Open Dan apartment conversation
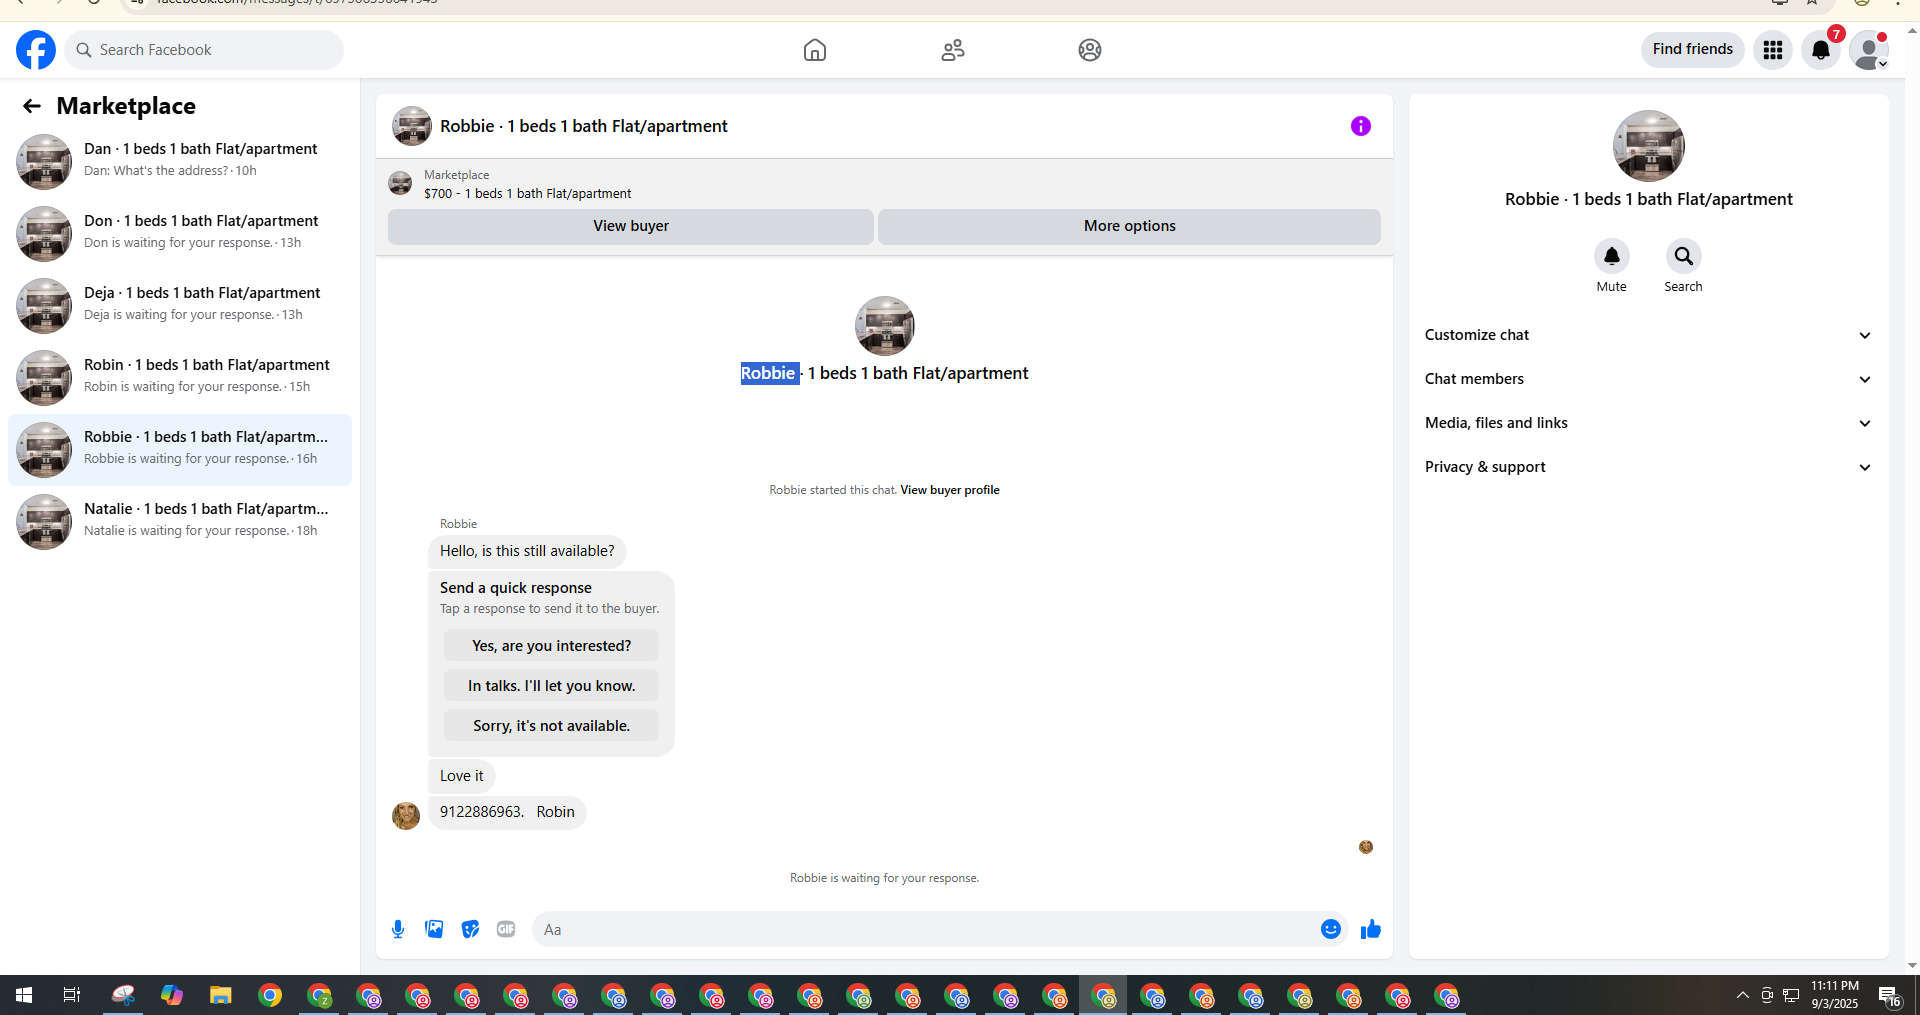Image resolution: width=1920 pixels, height=1015 pixels. click(x=180, y=162)
